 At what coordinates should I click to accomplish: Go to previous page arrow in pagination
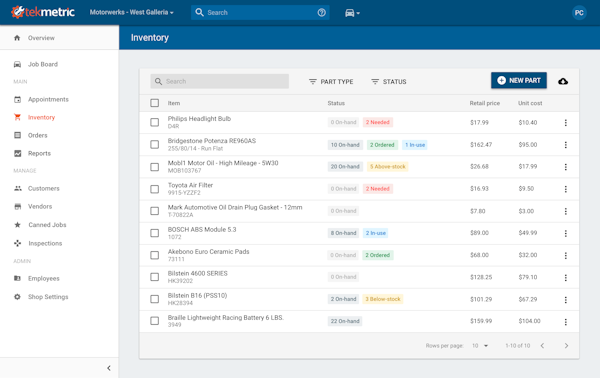pyautogui.click(x=542, y=345)
